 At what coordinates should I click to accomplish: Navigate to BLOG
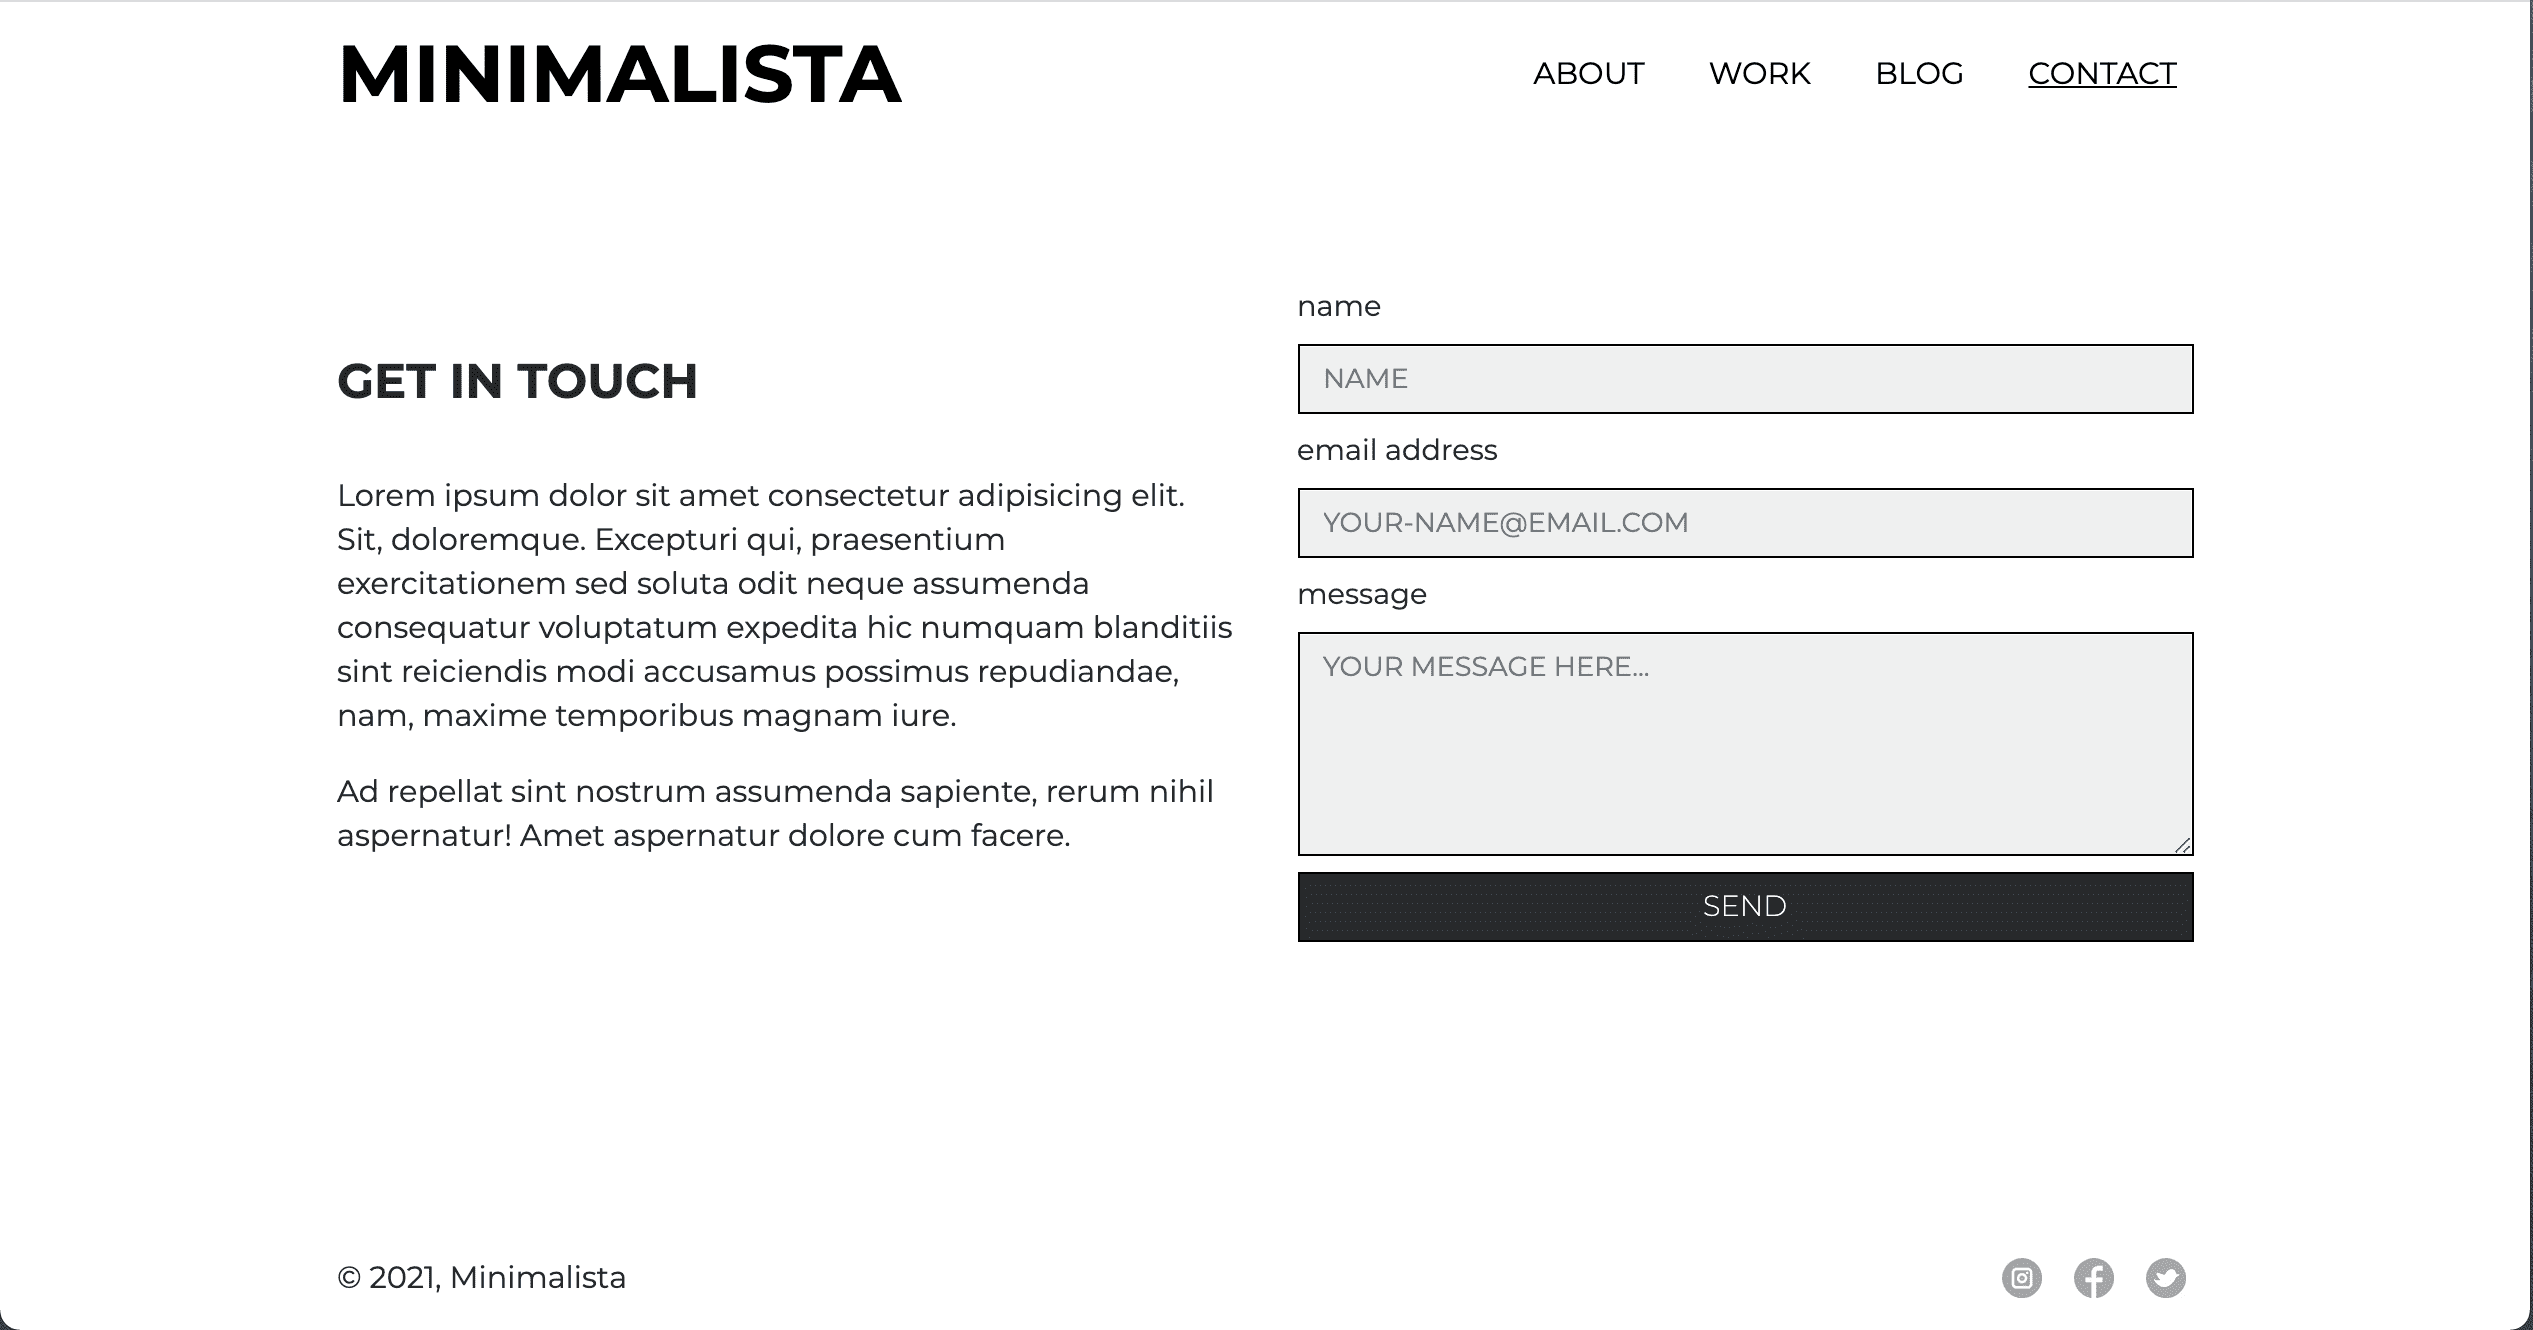point(1919,74)
